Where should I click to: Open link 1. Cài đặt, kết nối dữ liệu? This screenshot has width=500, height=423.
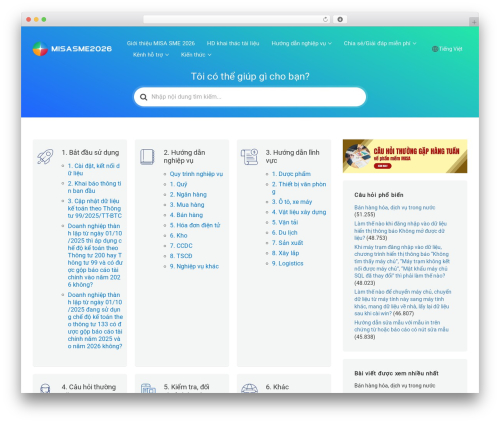[x=94, y=169]
